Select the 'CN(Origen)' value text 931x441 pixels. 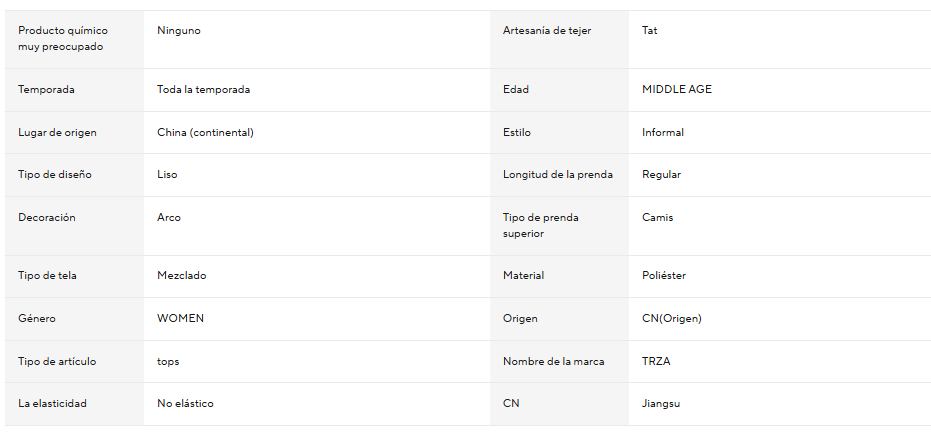672,319
